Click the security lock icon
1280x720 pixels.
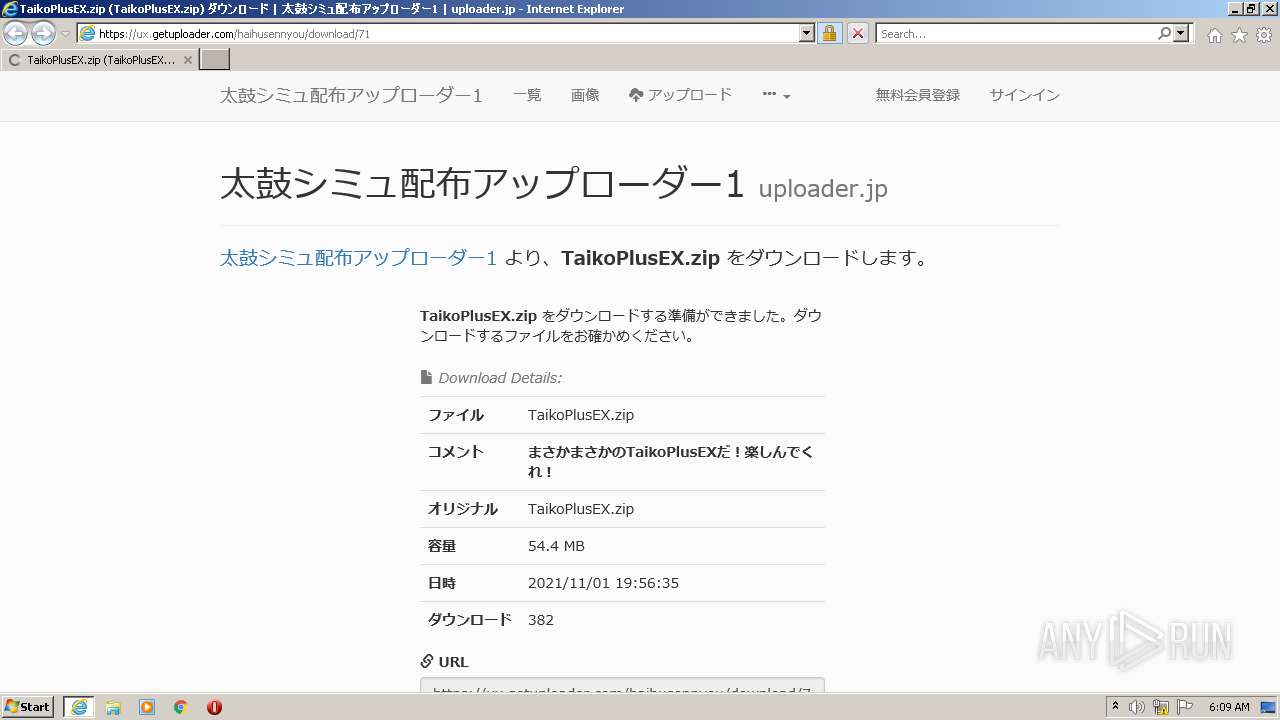[829, 34]
